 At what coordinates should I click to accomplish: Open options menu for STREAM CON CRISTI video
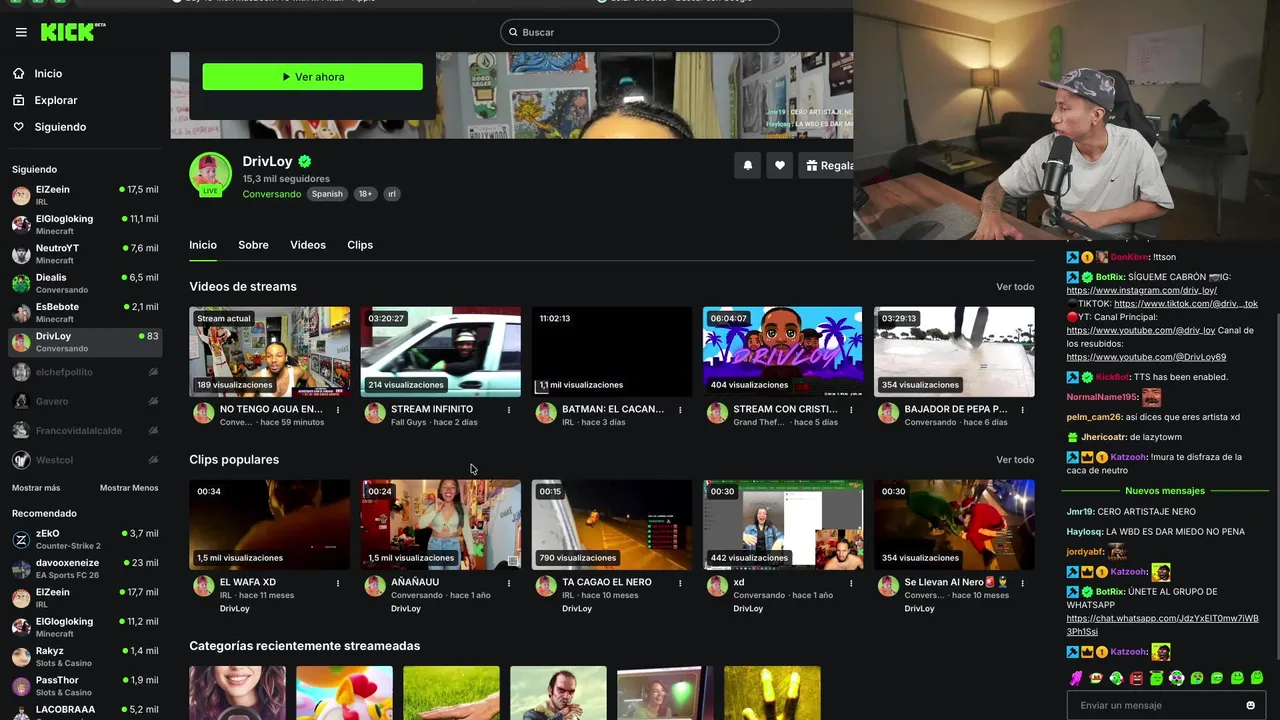(851, 410)
